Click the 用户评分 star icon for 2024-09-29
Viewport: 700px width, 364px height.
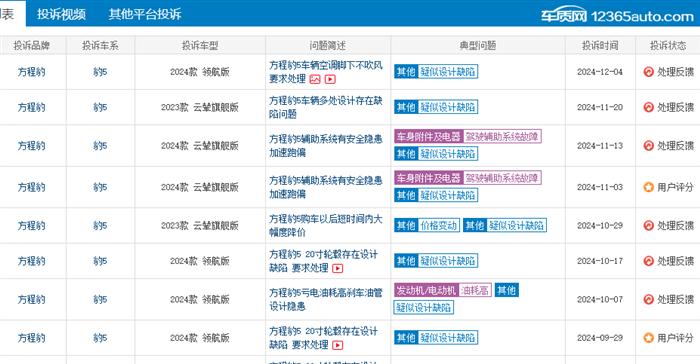649,338
